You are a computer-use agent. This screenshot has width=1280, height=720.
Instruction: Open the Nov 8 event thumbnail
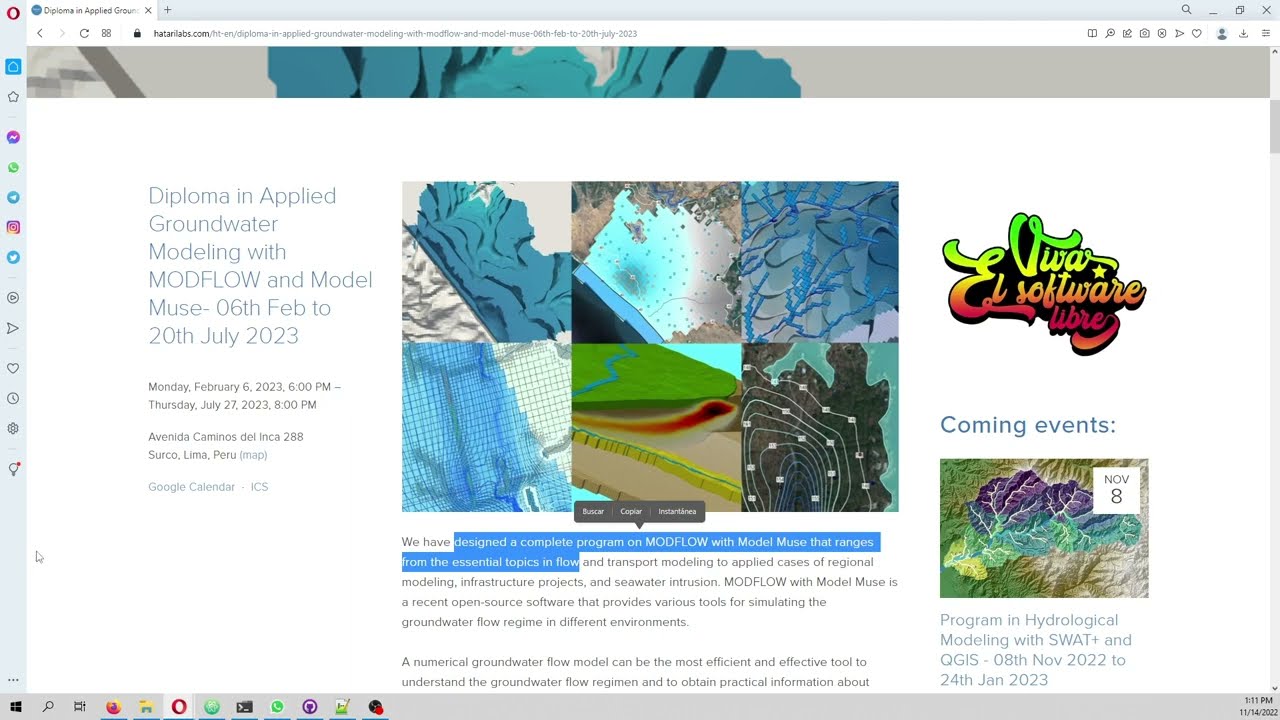tap(1044, 528)
